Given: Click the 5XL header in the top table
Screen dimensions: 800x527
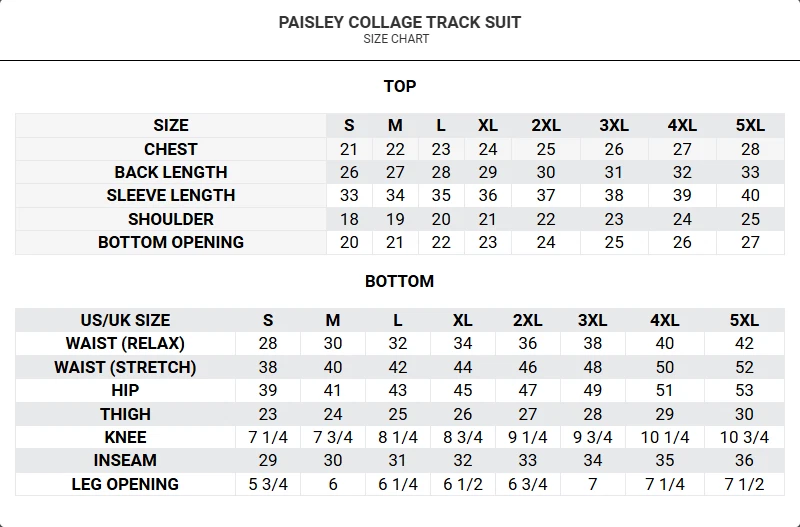Looking at the screenshot, I should point(750,125).
